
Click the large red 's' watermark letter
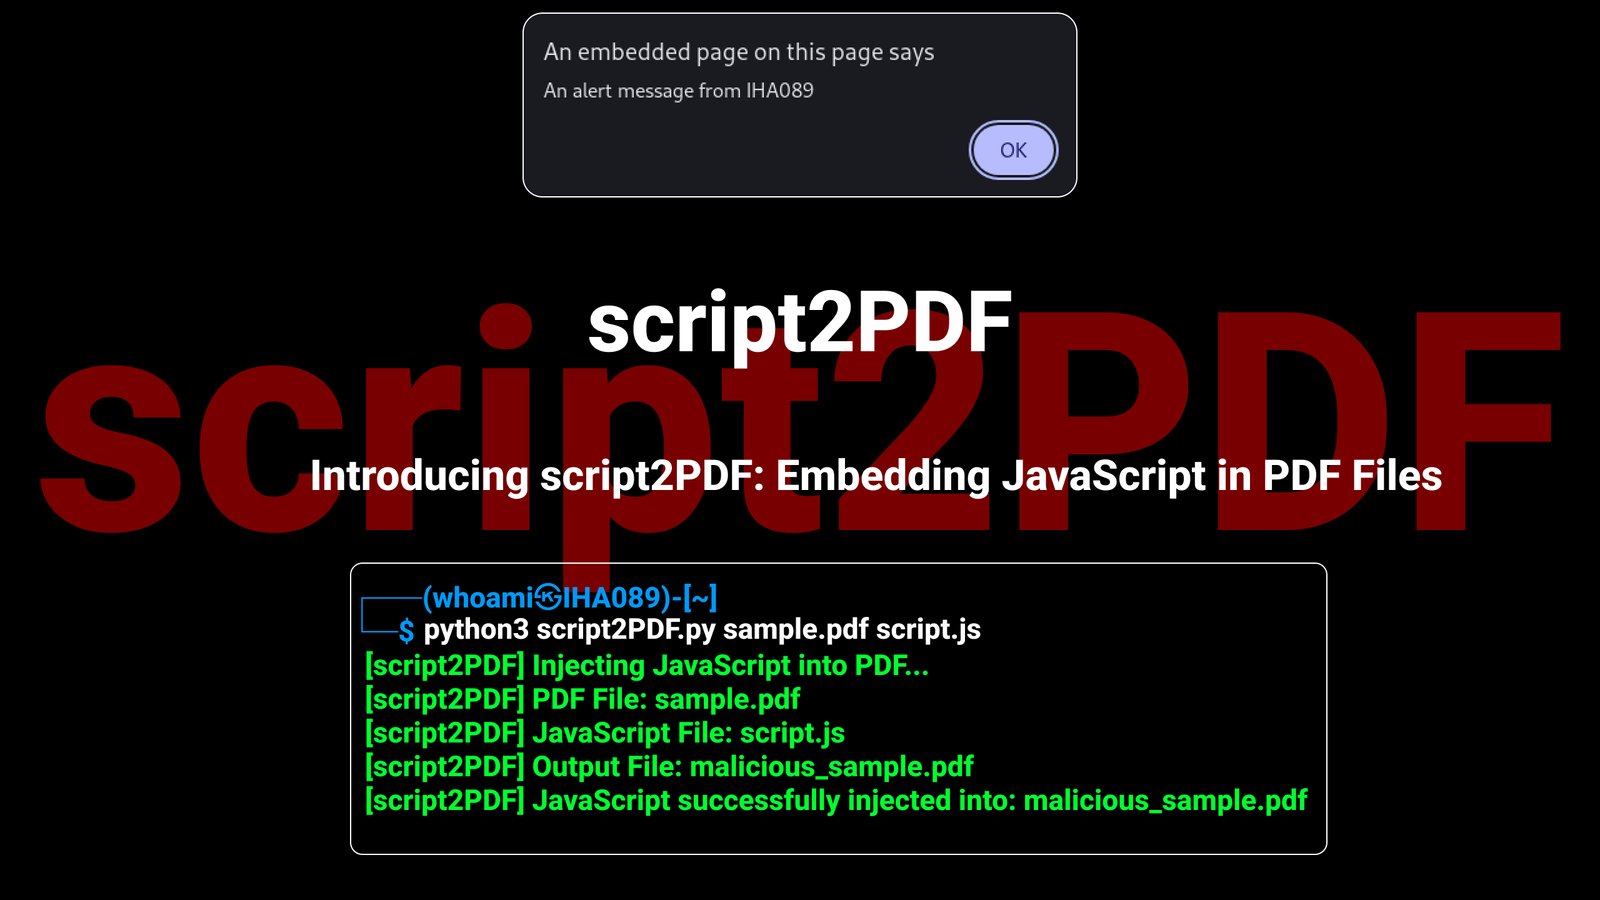[x=112, y=450]
